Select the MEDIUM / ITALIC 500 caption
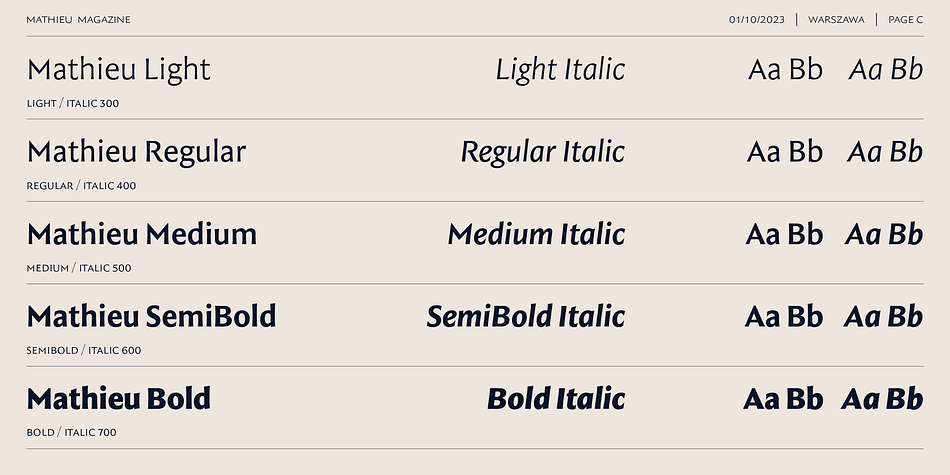 tap(79, 268)
